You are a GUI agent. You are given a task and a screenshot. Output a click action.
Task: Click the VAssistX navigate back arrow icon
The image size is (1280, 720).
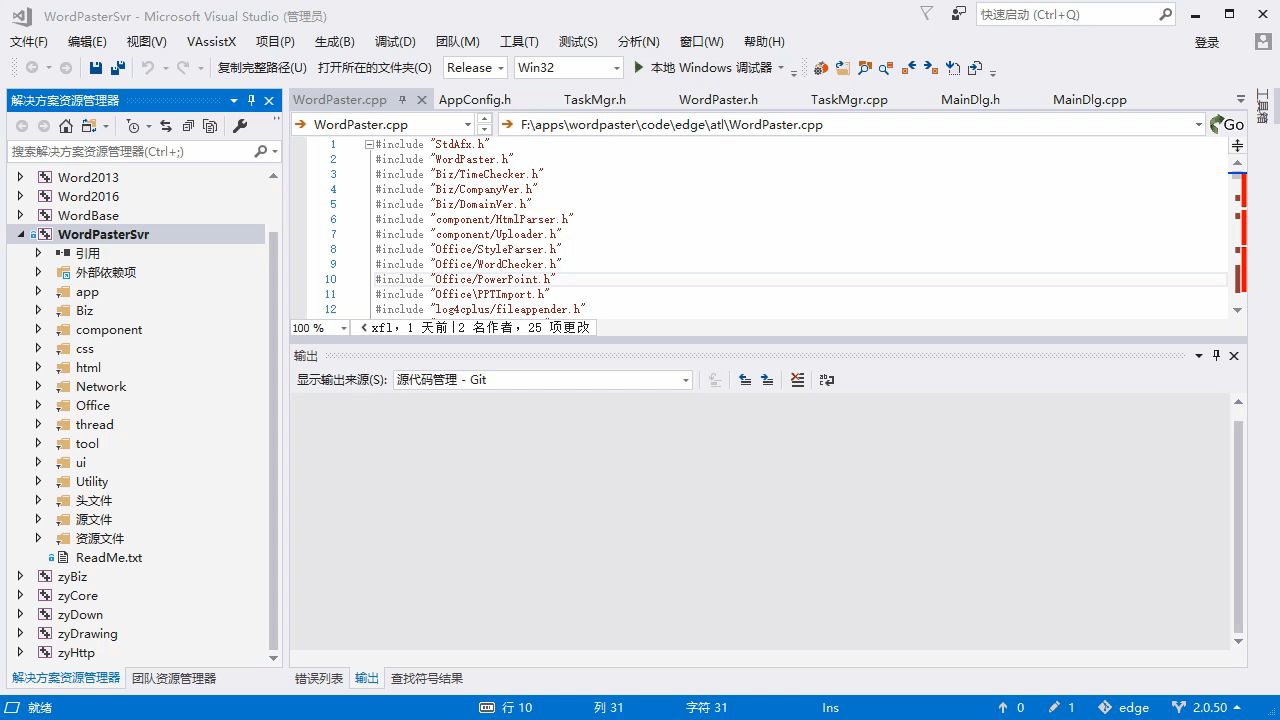(x=909, y=68)
